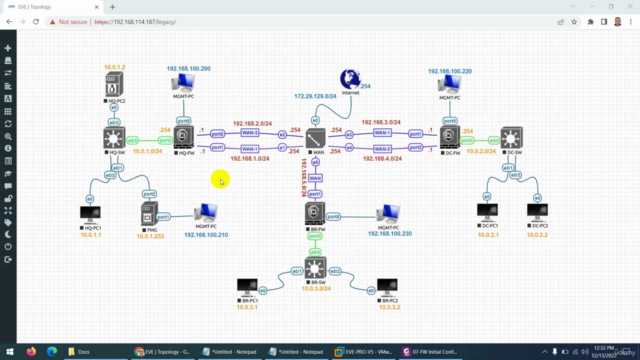640x360 pixels.
Task: Select the HQ-SW switch node
Action: pyautogui.click(x=114, y=138)
